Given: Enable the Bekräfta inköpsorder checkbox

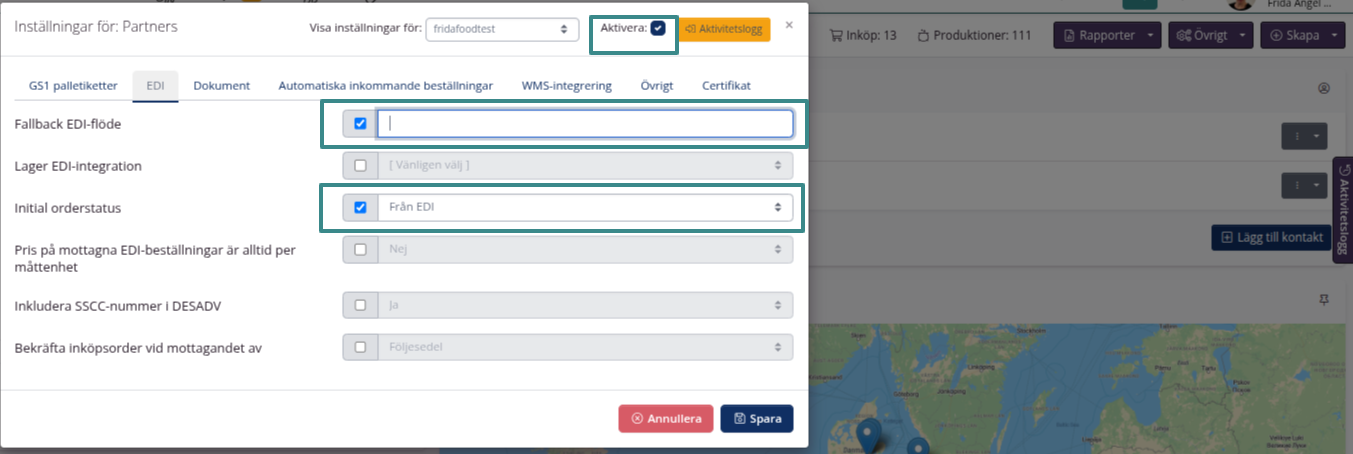Looking at the screenshot, I should (x=360, y=347).
